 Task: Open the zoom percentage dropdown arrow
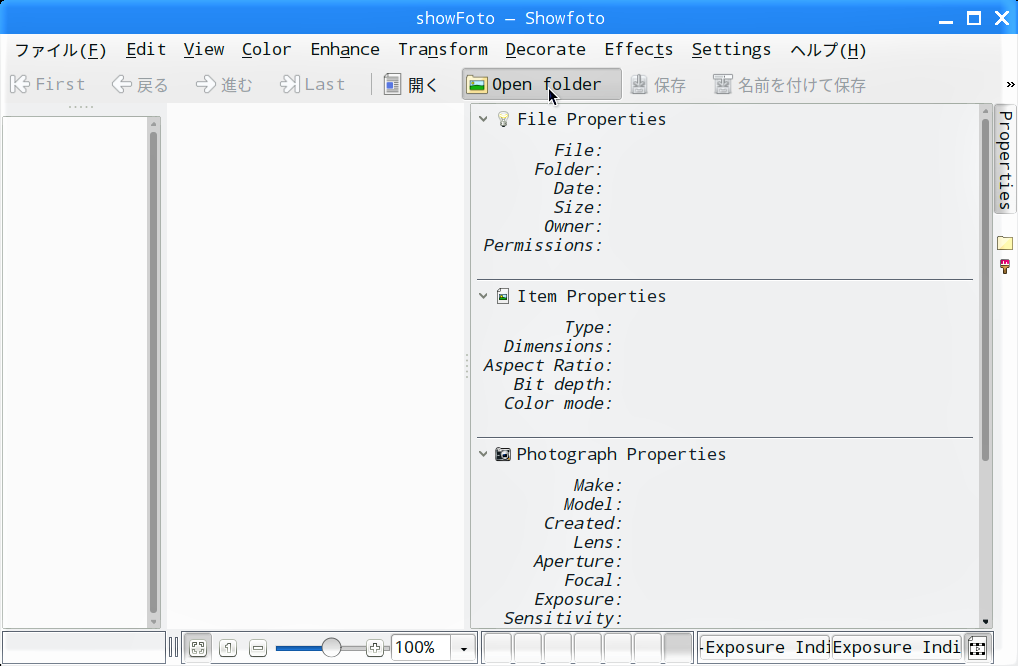(464, 648)
